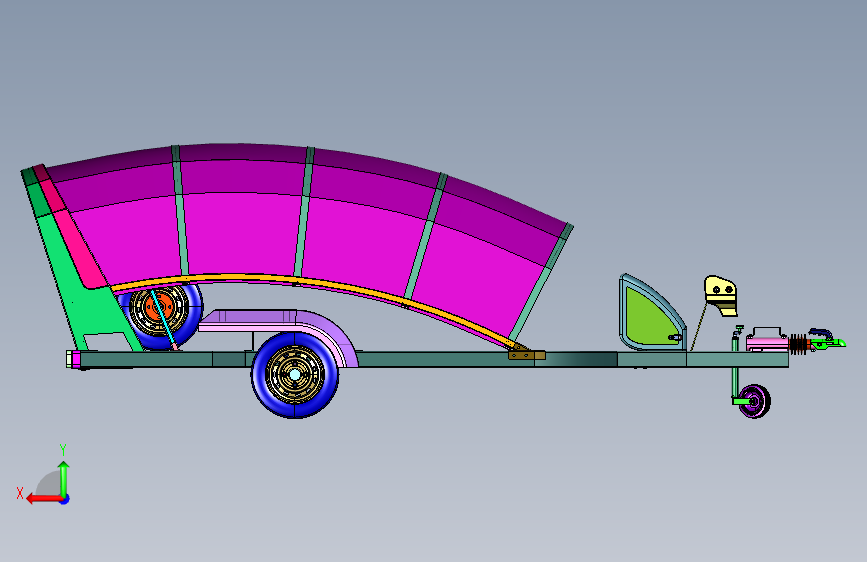
Task: Pick the cyan gas strut near the spare wheel
Action: click(x=164, y=318)
